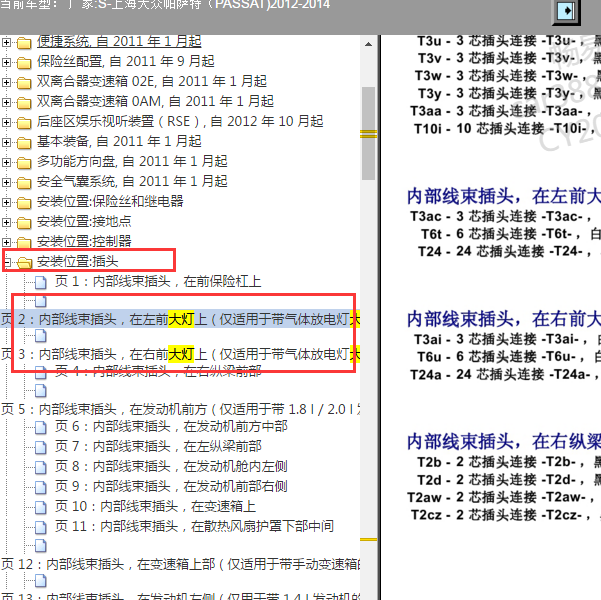Open 便捷系统, 自 2011 年 1 月起
Image resolution: width=601 pixels, height=600 pixels.
click(x=119, y=41)
